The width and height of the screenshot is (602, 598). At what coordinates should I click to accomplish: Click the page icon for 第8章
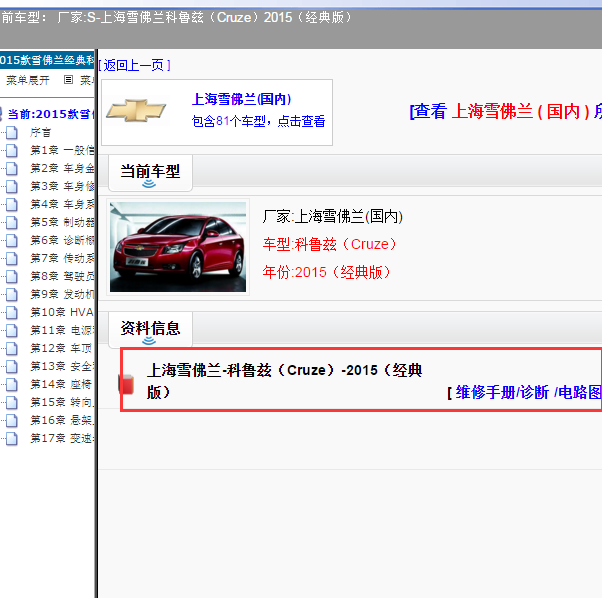12,277
